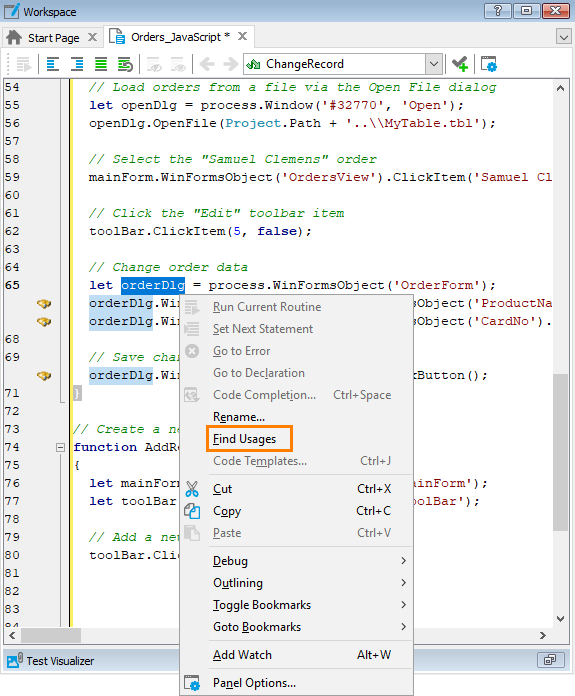Viewport: 575px width, 696px height.
Task: Close the Orders_JavaScript tab
Action: click(x=242, y=36)
